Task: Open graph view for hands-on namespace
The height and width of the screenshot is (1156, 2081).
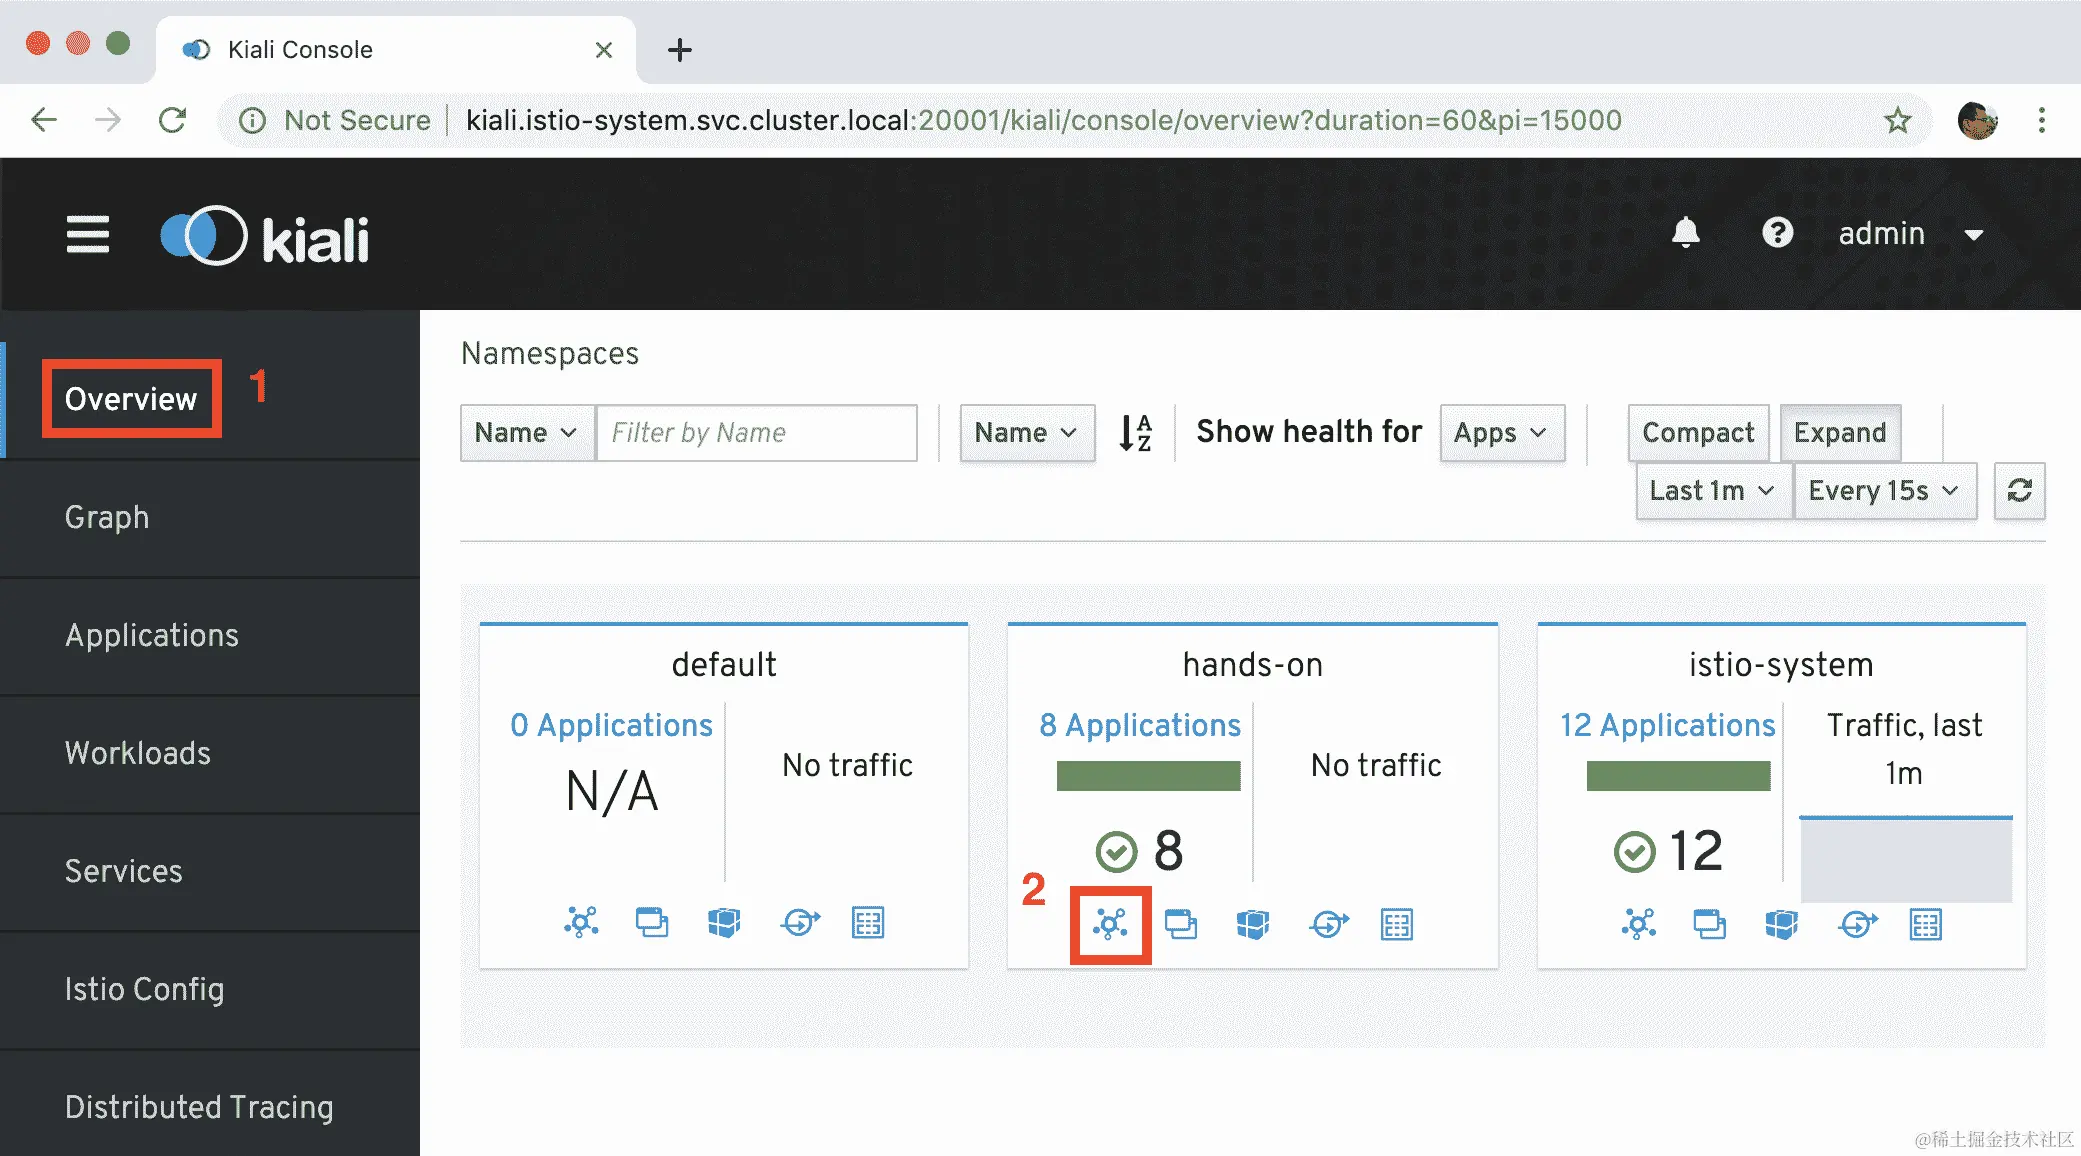Action: click(1110, 924)
